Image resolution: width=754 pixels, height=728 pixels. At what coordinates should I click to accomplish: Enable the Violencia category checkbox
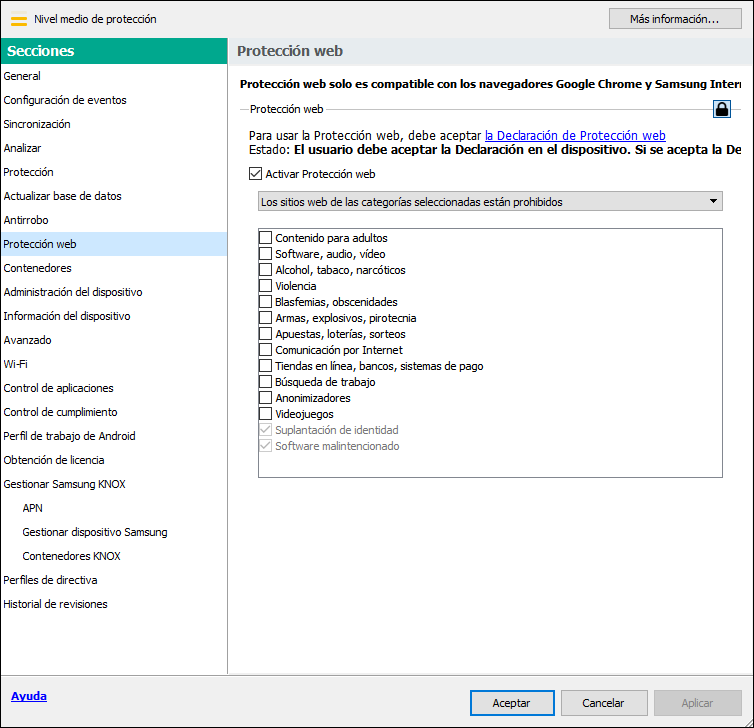point(266,286)
